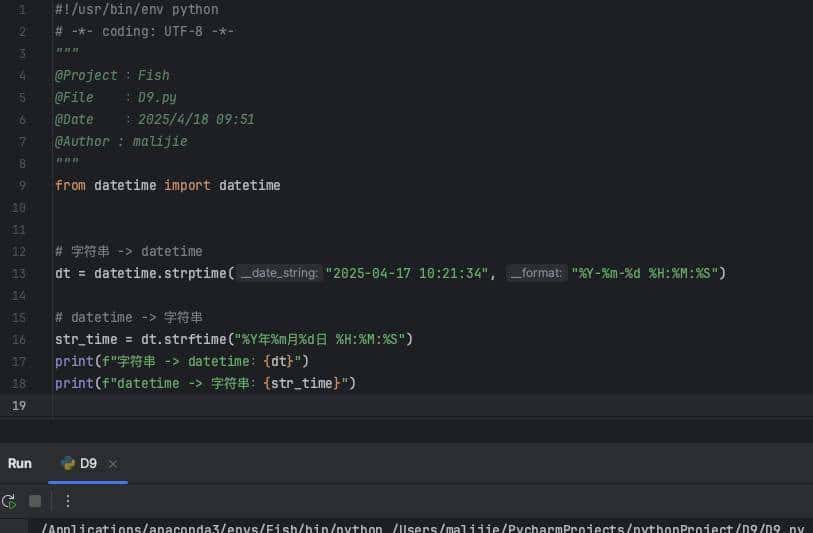This screenshot has width=813, height=533.
Task: Open the Run toolbar more-actions menu
Action: [68, 501]
